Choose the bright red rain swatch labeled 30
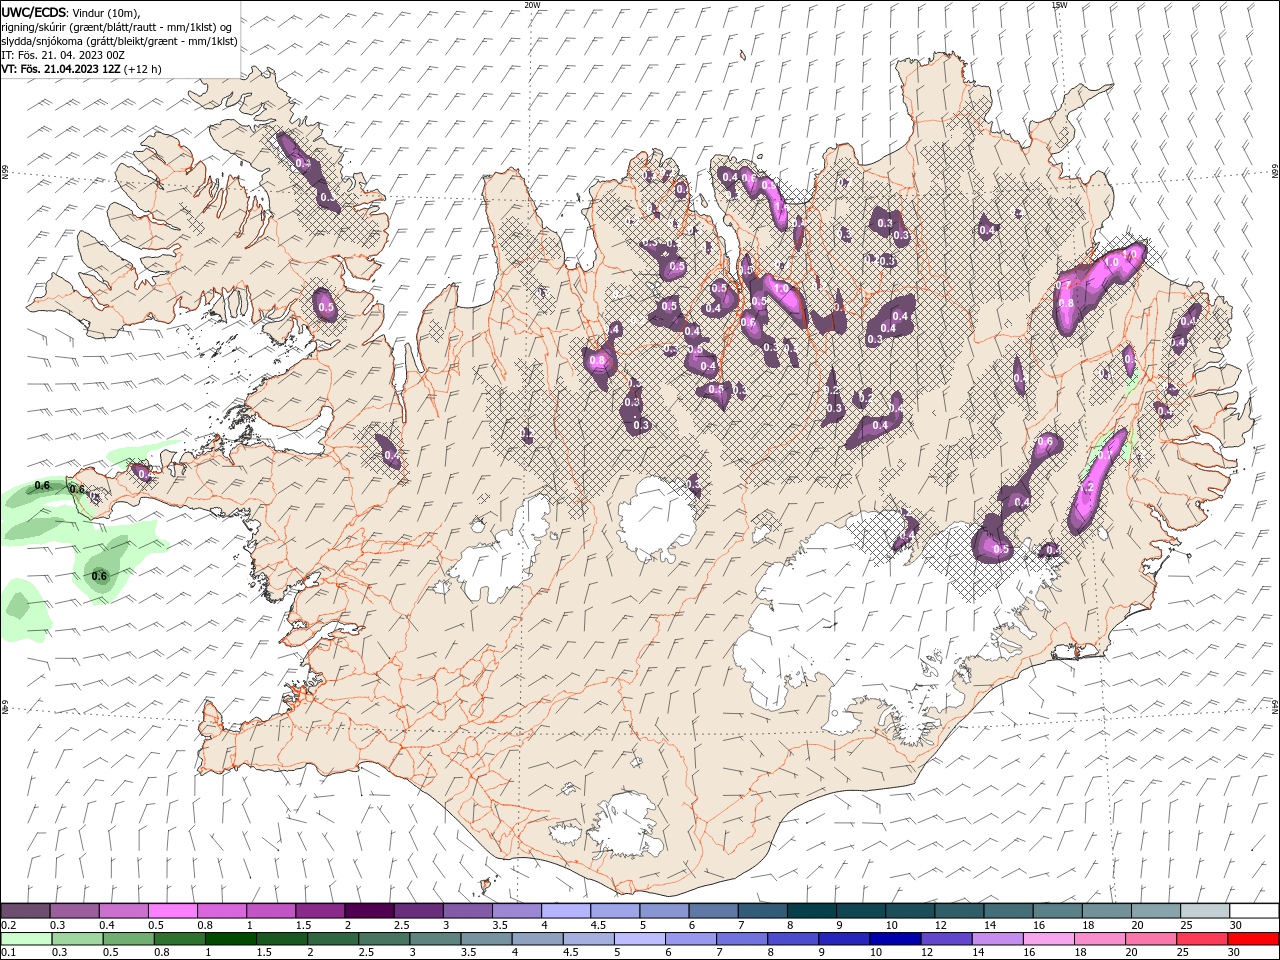The image size is (1280, 960). [x=1253, y=939]
